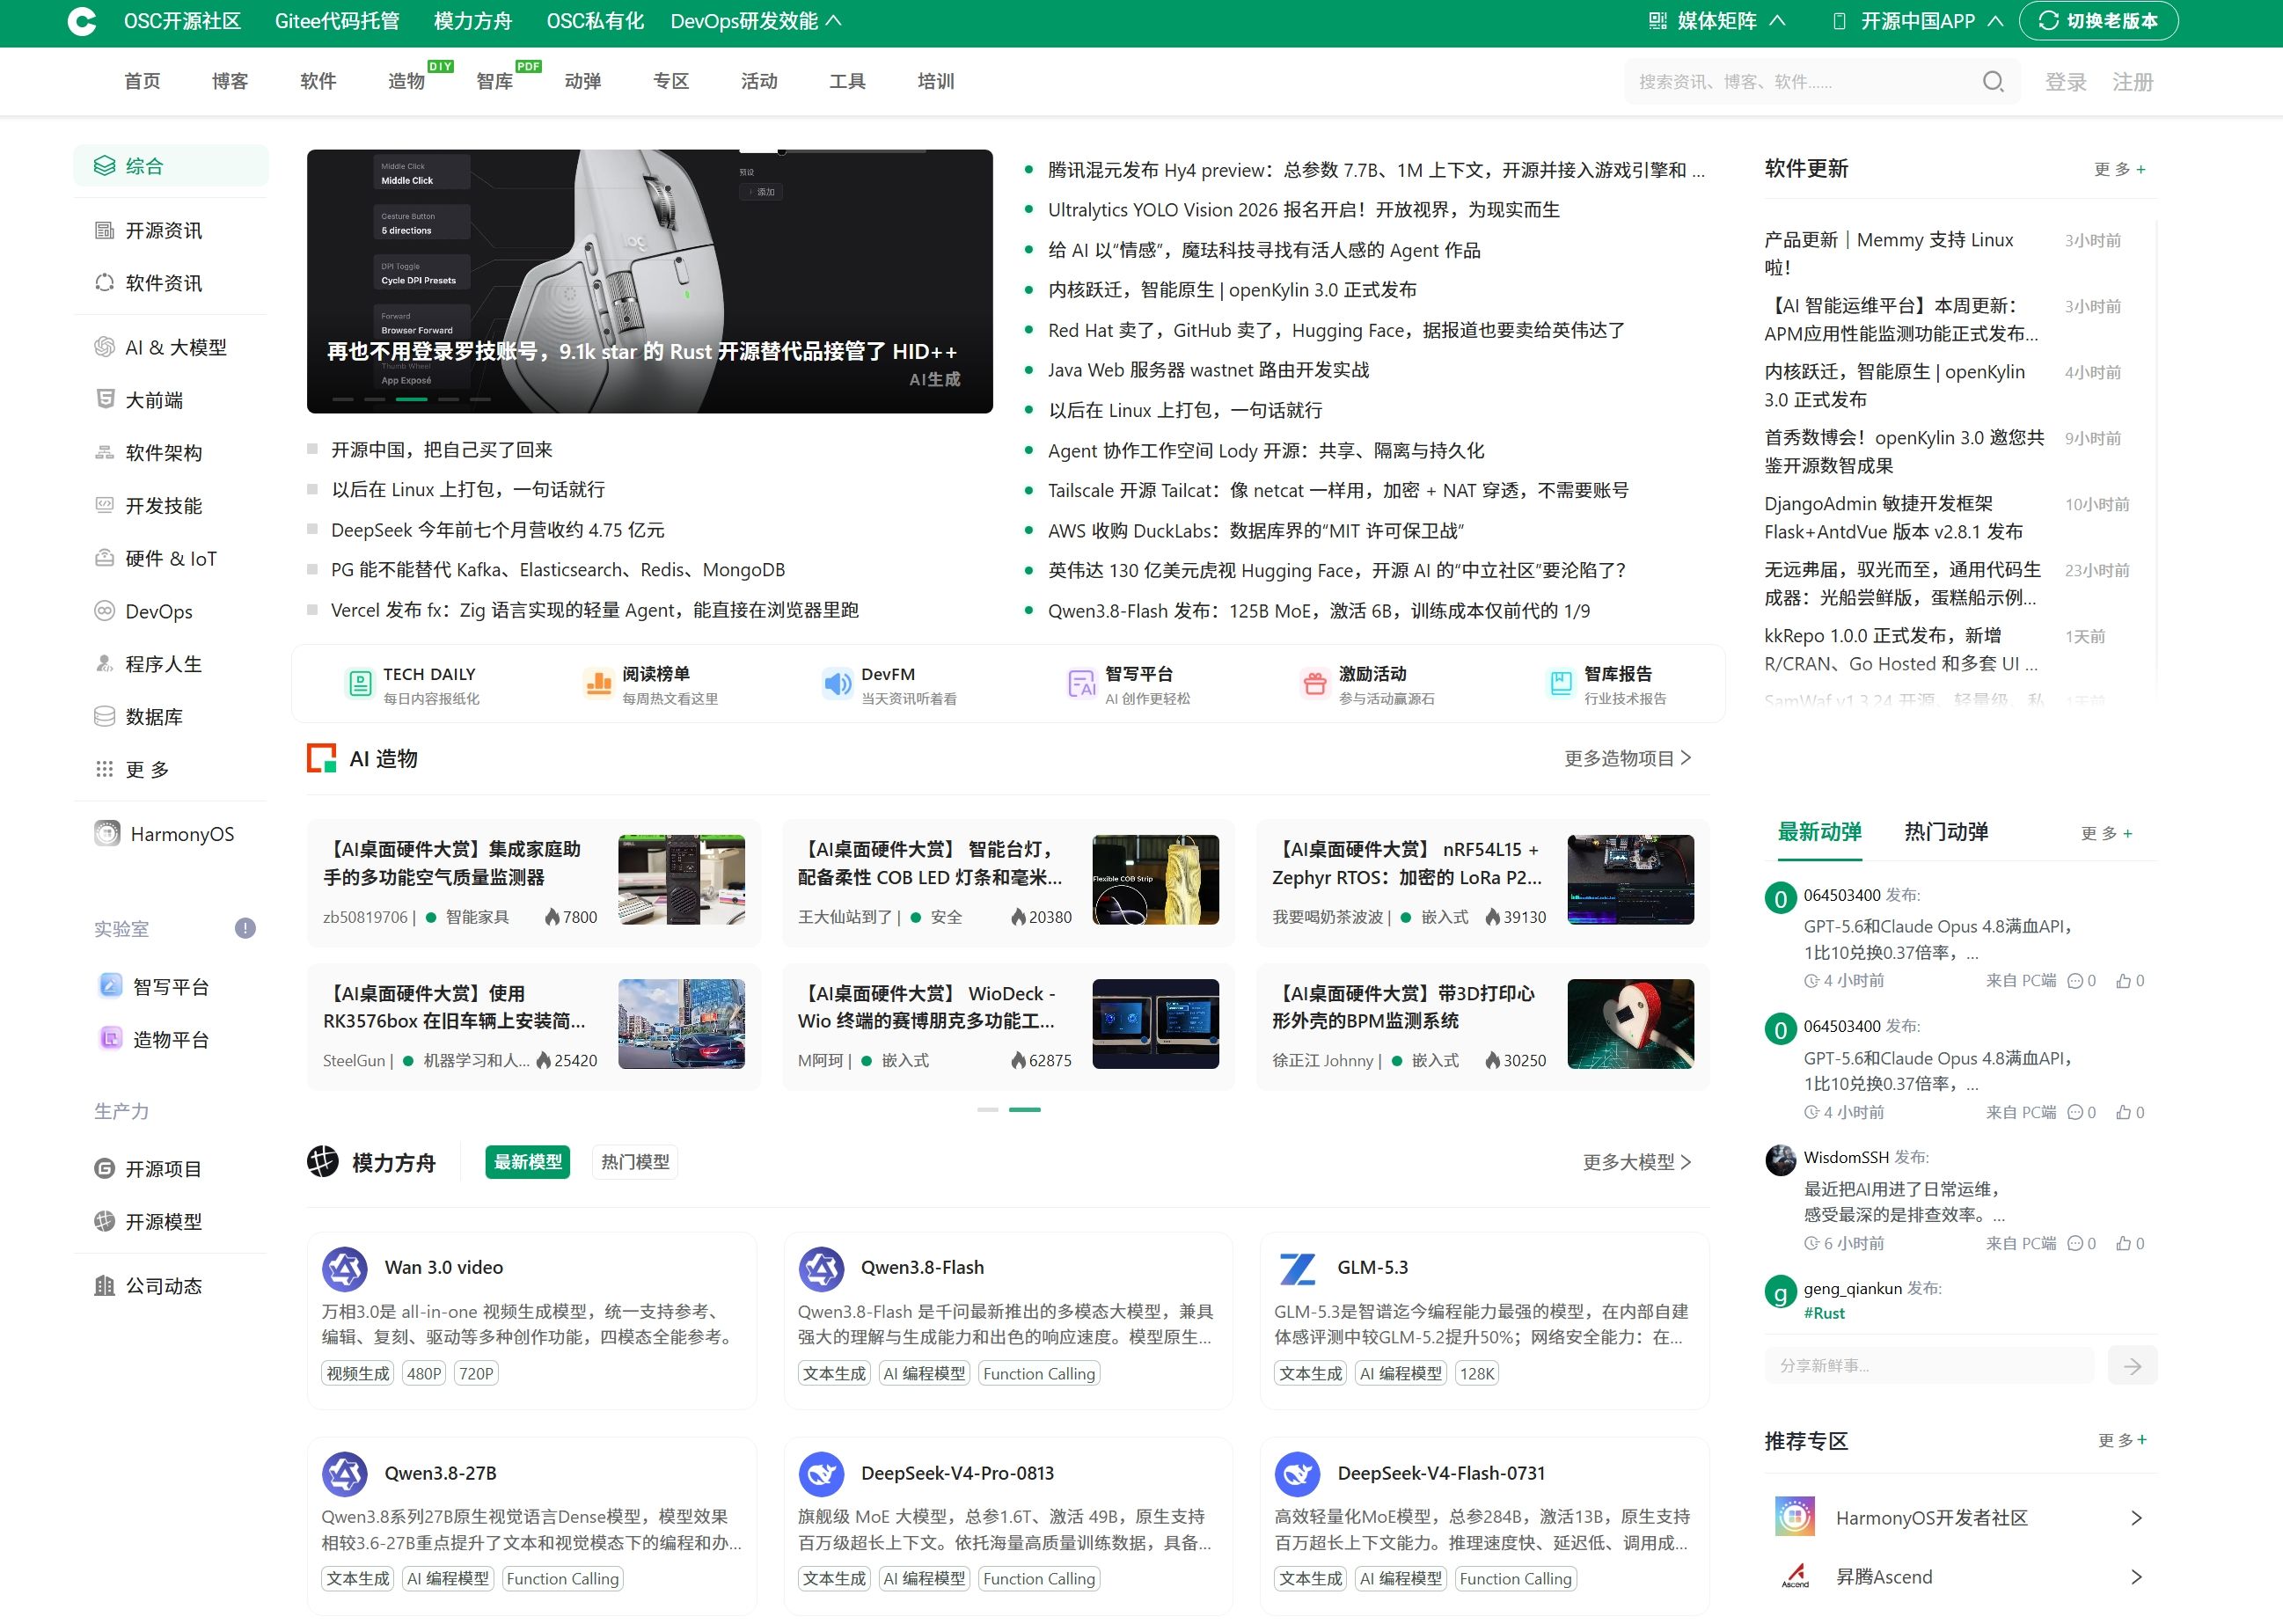Open the 开源中国，把自己买了回来 headline
The width and height of the screenshot is (2283, 1624).
[442, 450]
